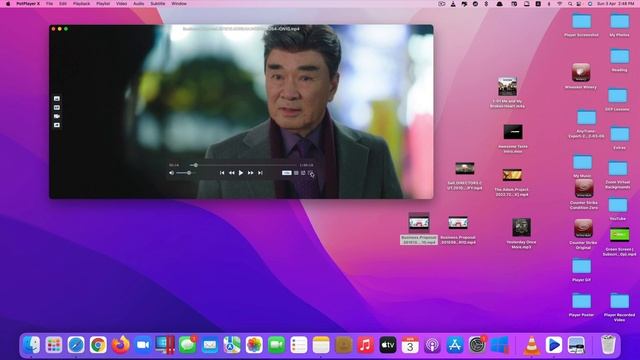Launch VLC from the Dock

point(531,345)
